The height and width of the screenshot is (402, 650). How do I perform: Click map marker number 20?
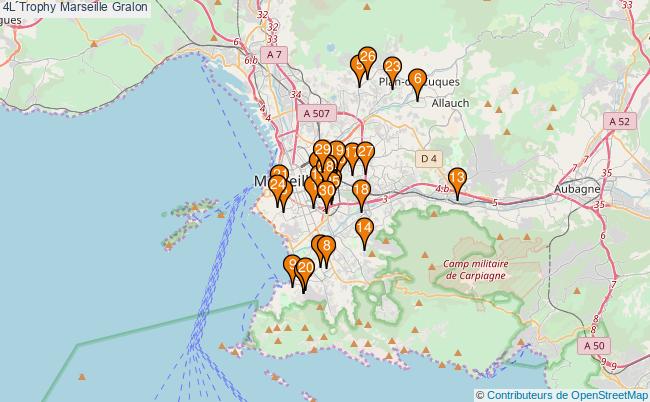click(x=306, y=269)
